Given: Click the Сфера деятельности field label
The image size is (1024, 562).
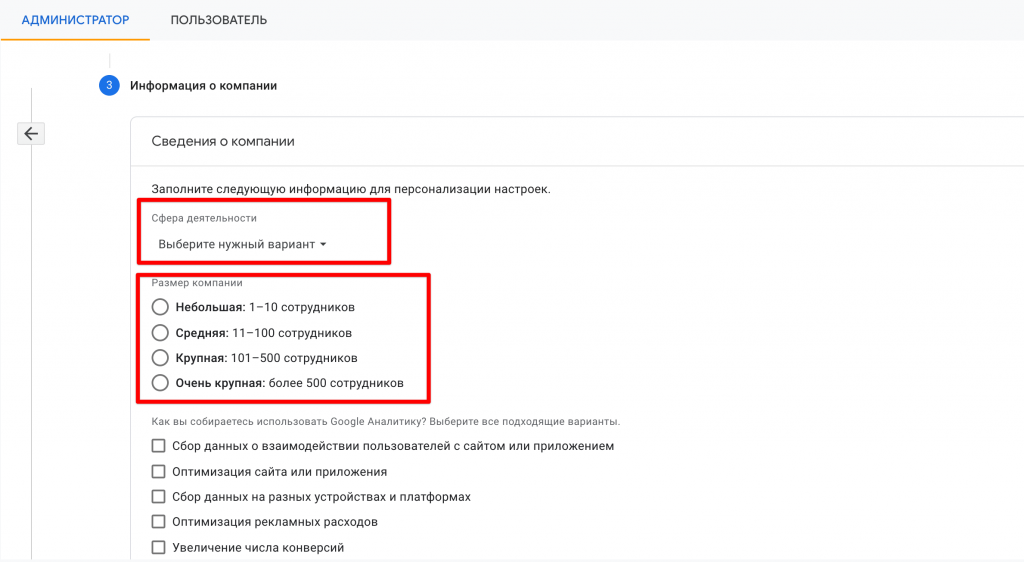Looking at the screenshot, I should click(x=204, y=217).
